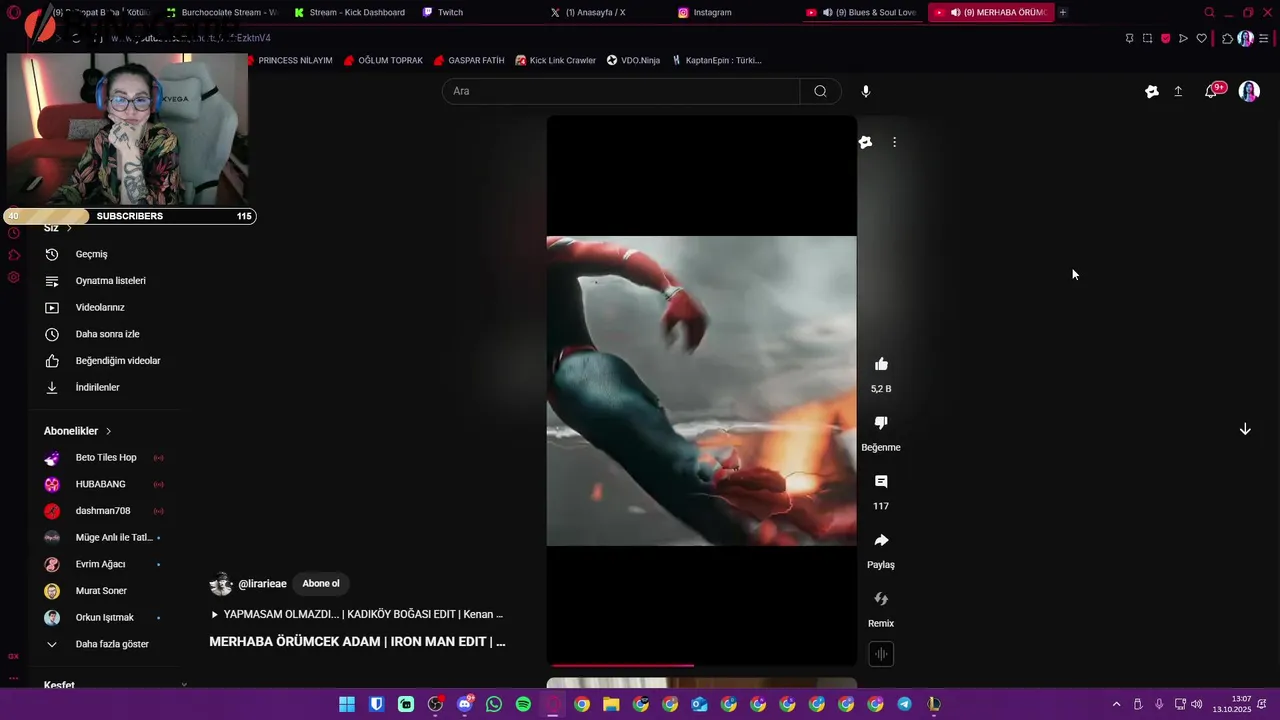
Task: Open the browser heart bookmarks icon
Action: (1202, 39)
